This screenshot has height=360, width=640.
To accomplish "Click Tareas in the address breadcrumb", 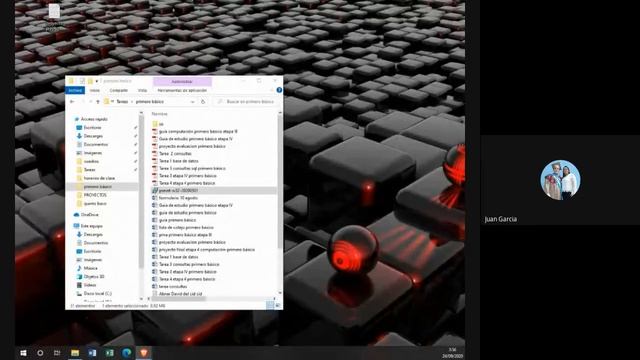I will pyautogui.click(x=122, y=102).
